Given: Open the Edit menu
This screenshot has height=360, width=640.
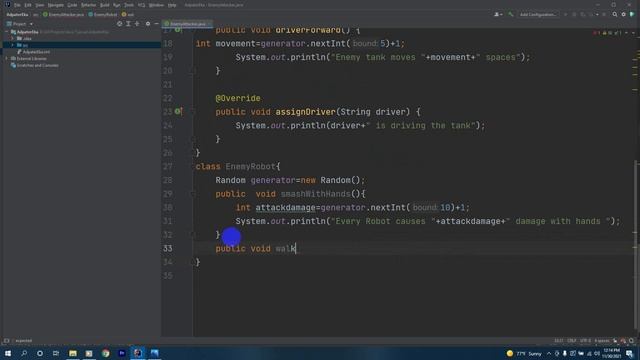Looking at the screenshot, I should coord(28,5).
